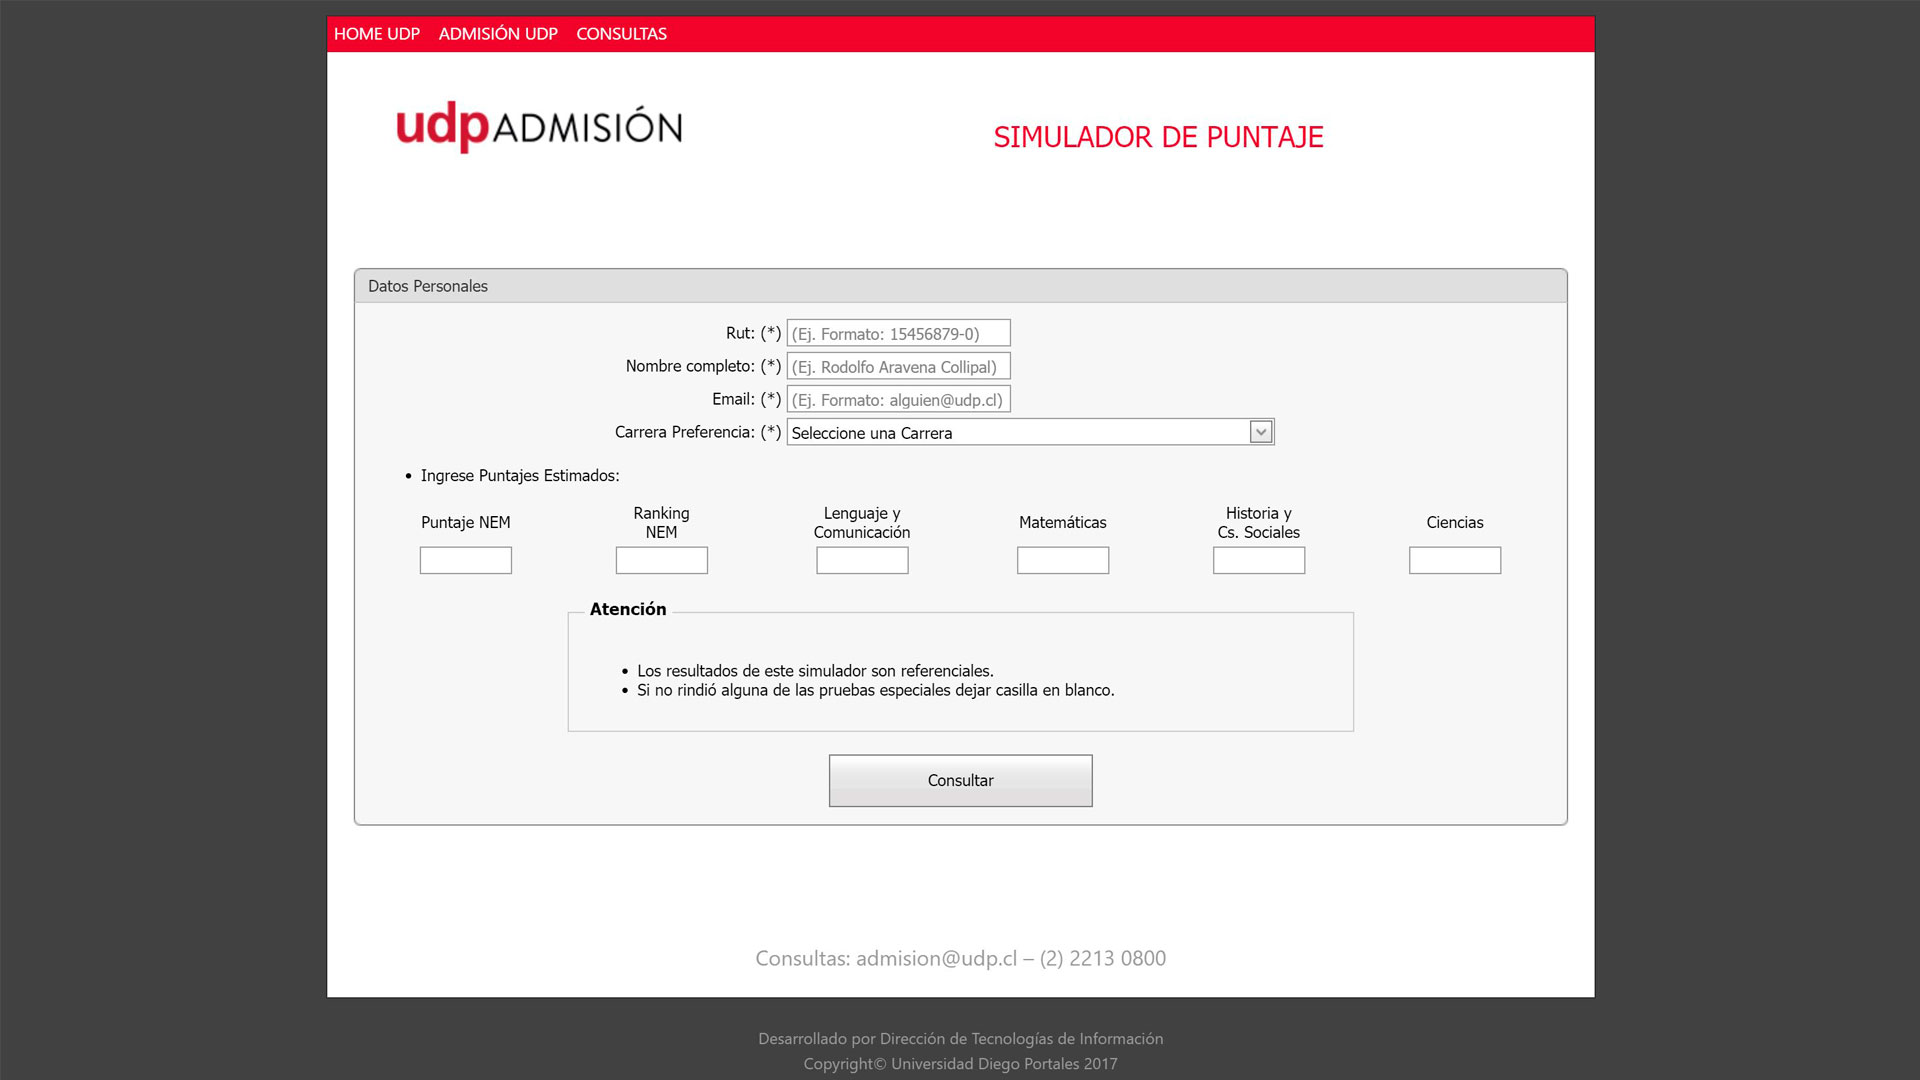This screenshot has width=1920, height=1080.
Task: Click the Consultas admision@udp.cl contact line
Action: pos(960,958)
